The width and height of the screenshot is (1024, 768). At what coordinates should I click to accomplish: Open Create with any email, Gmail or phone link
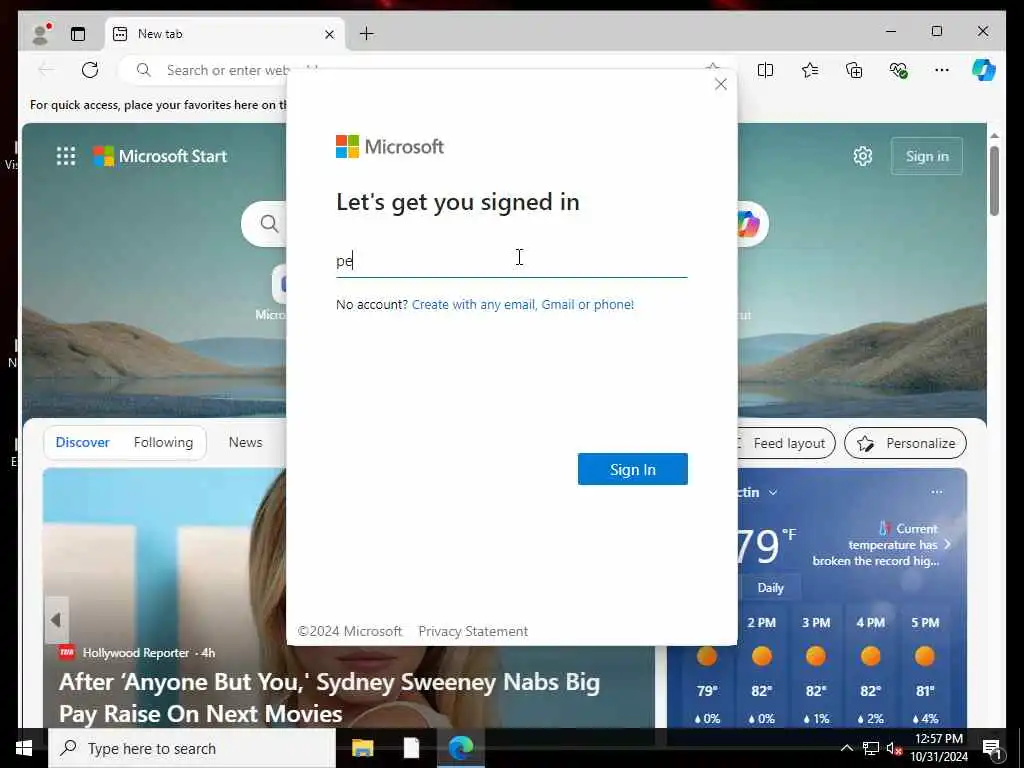[523, 304]
